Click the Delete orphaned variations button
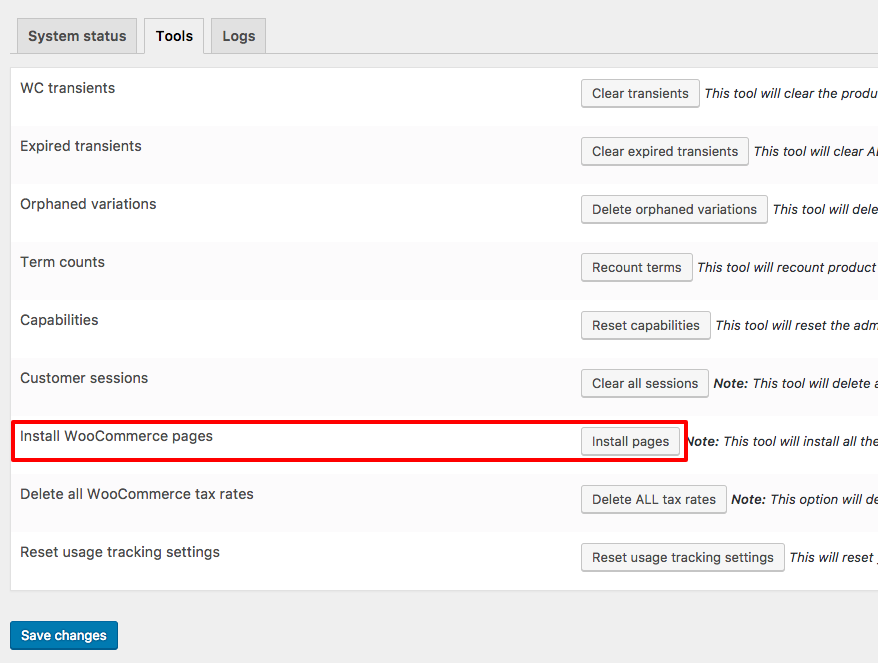 point(674,209)
